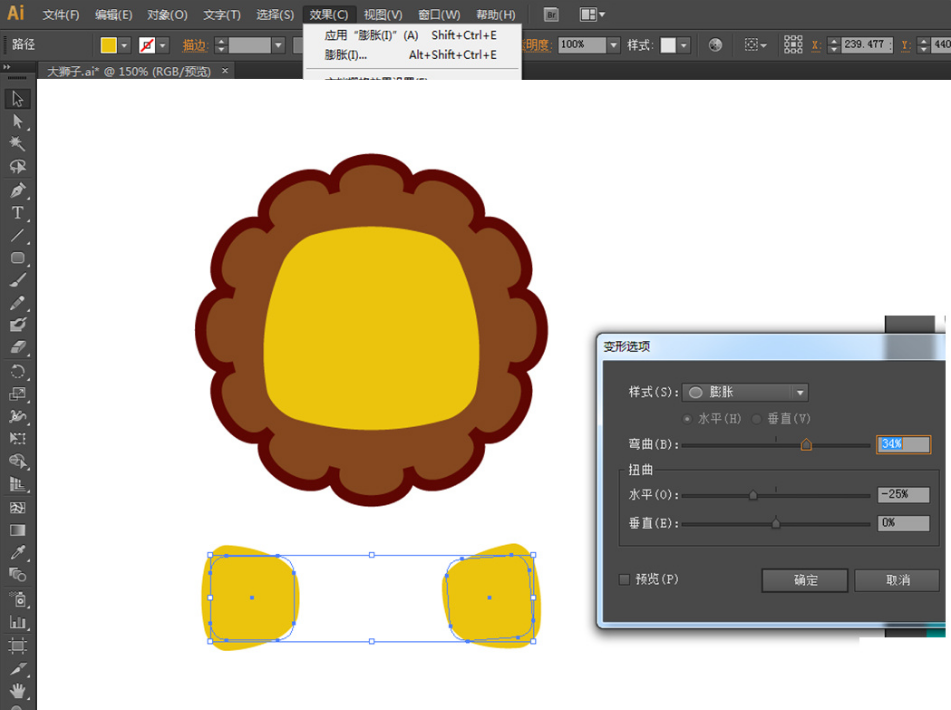Image resolution: width=951 pixels, height=710 pixels.
Task: Select the Direct Selection tool
Action: pyautogui.click(x=17, y=121)
